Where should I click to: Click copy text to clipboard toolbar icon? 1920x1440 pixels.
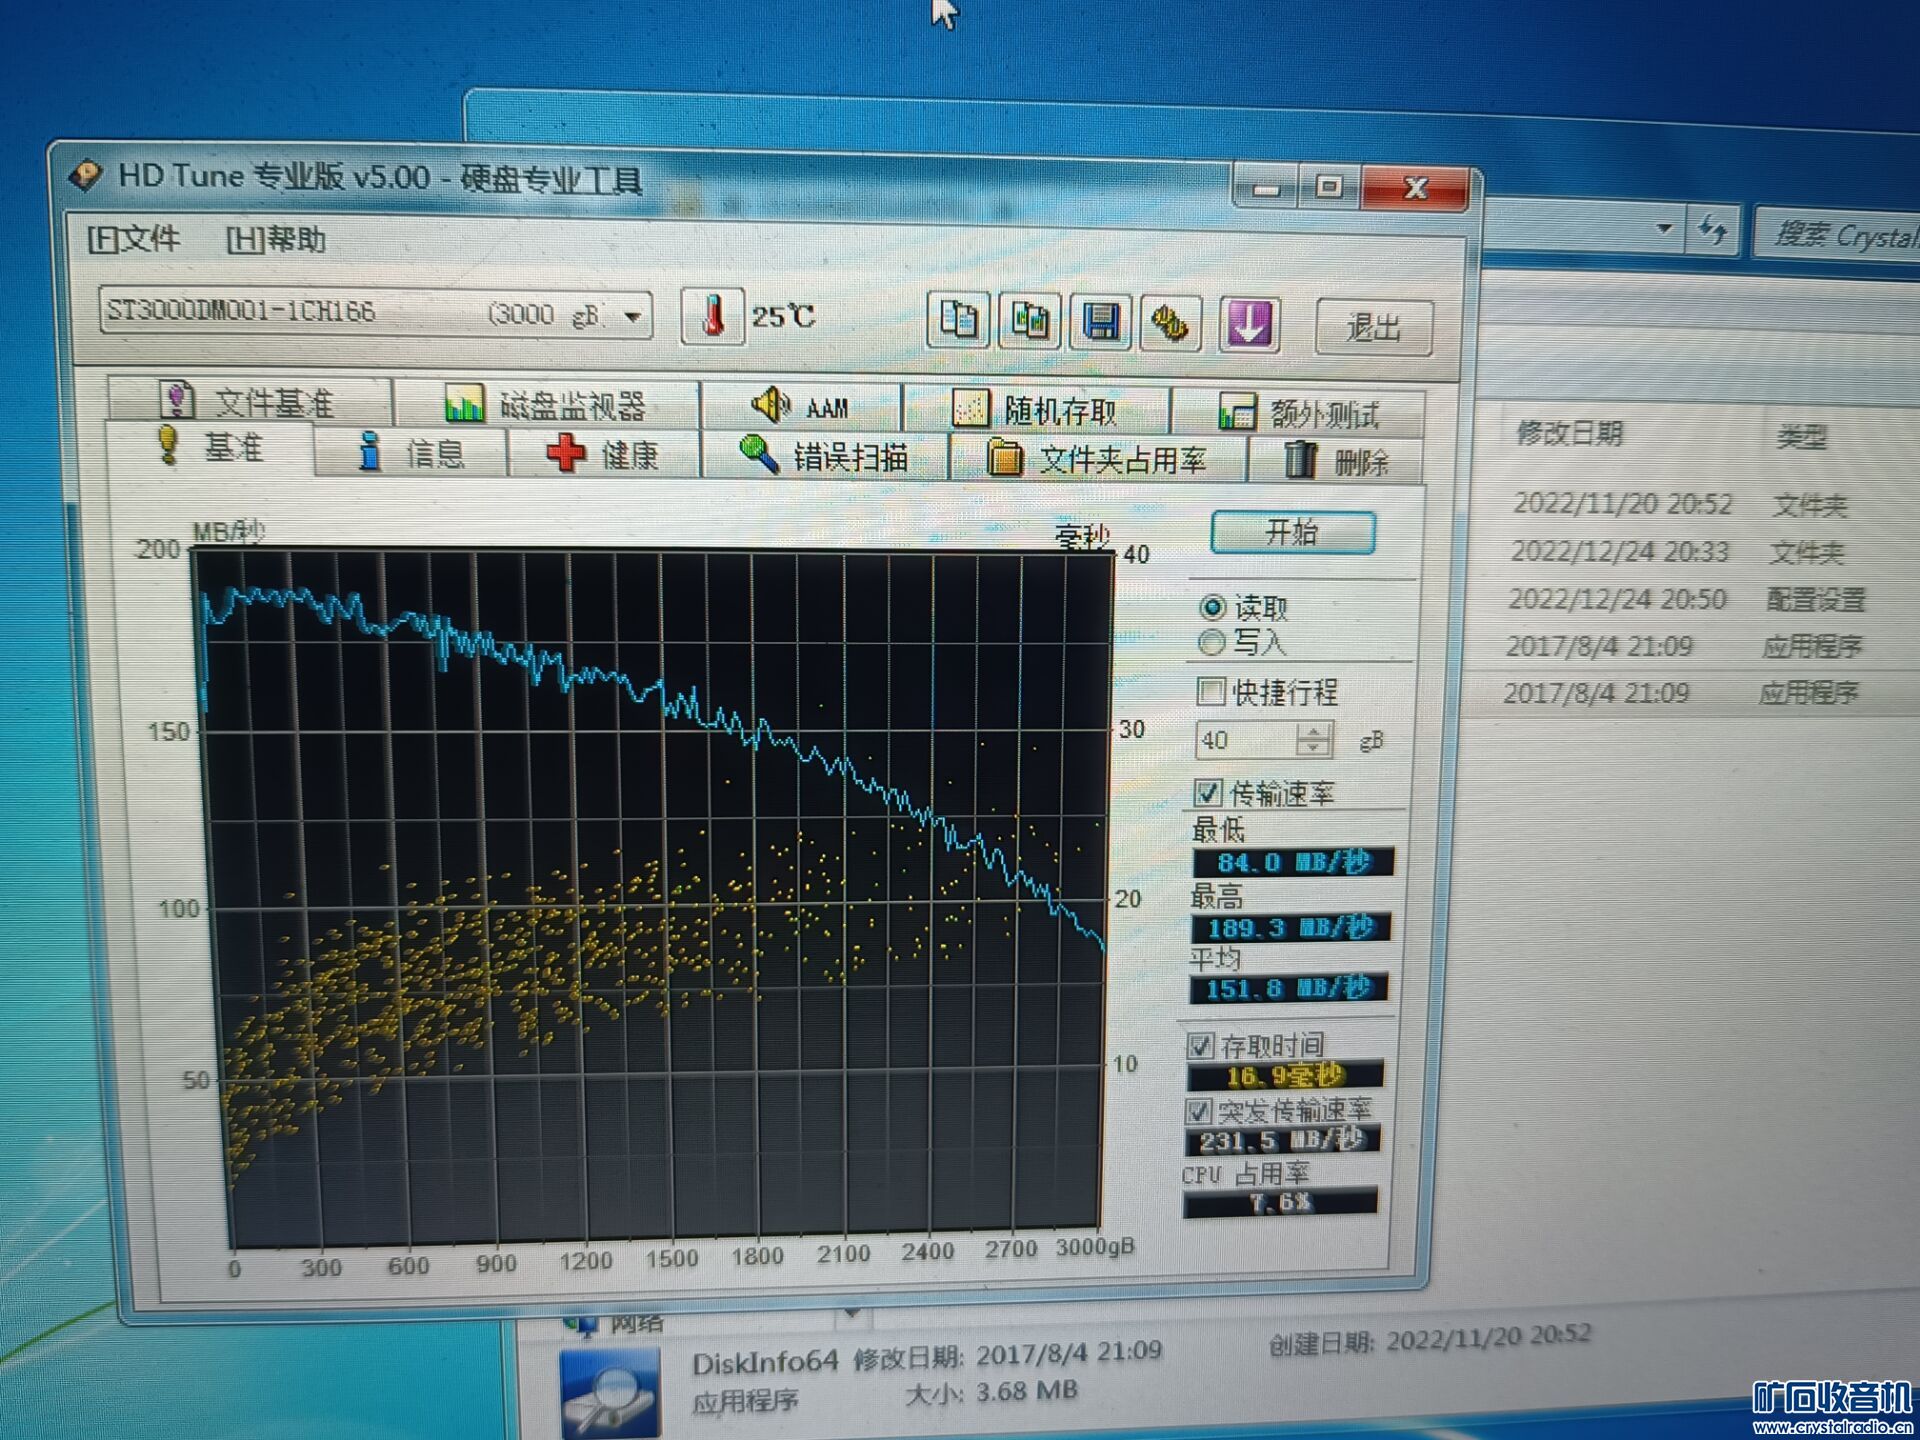pyautogui.click(x=958, y=321)
